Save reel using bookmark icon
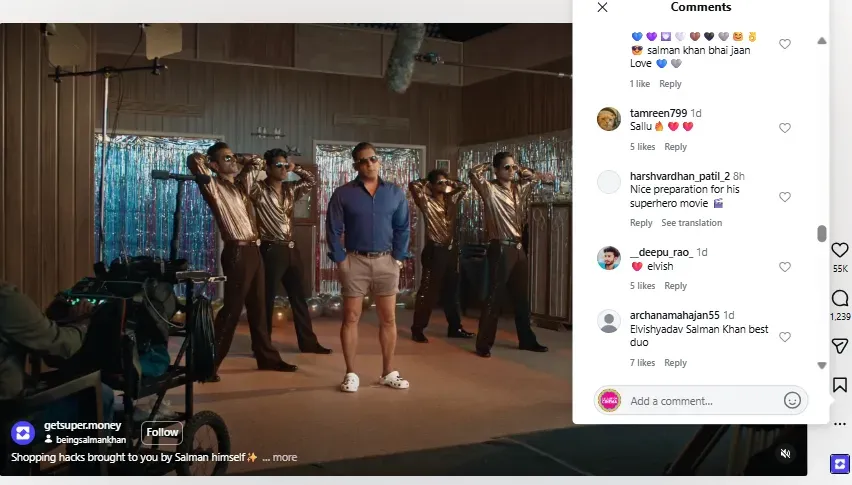852x485 pixels. (840, 385)
